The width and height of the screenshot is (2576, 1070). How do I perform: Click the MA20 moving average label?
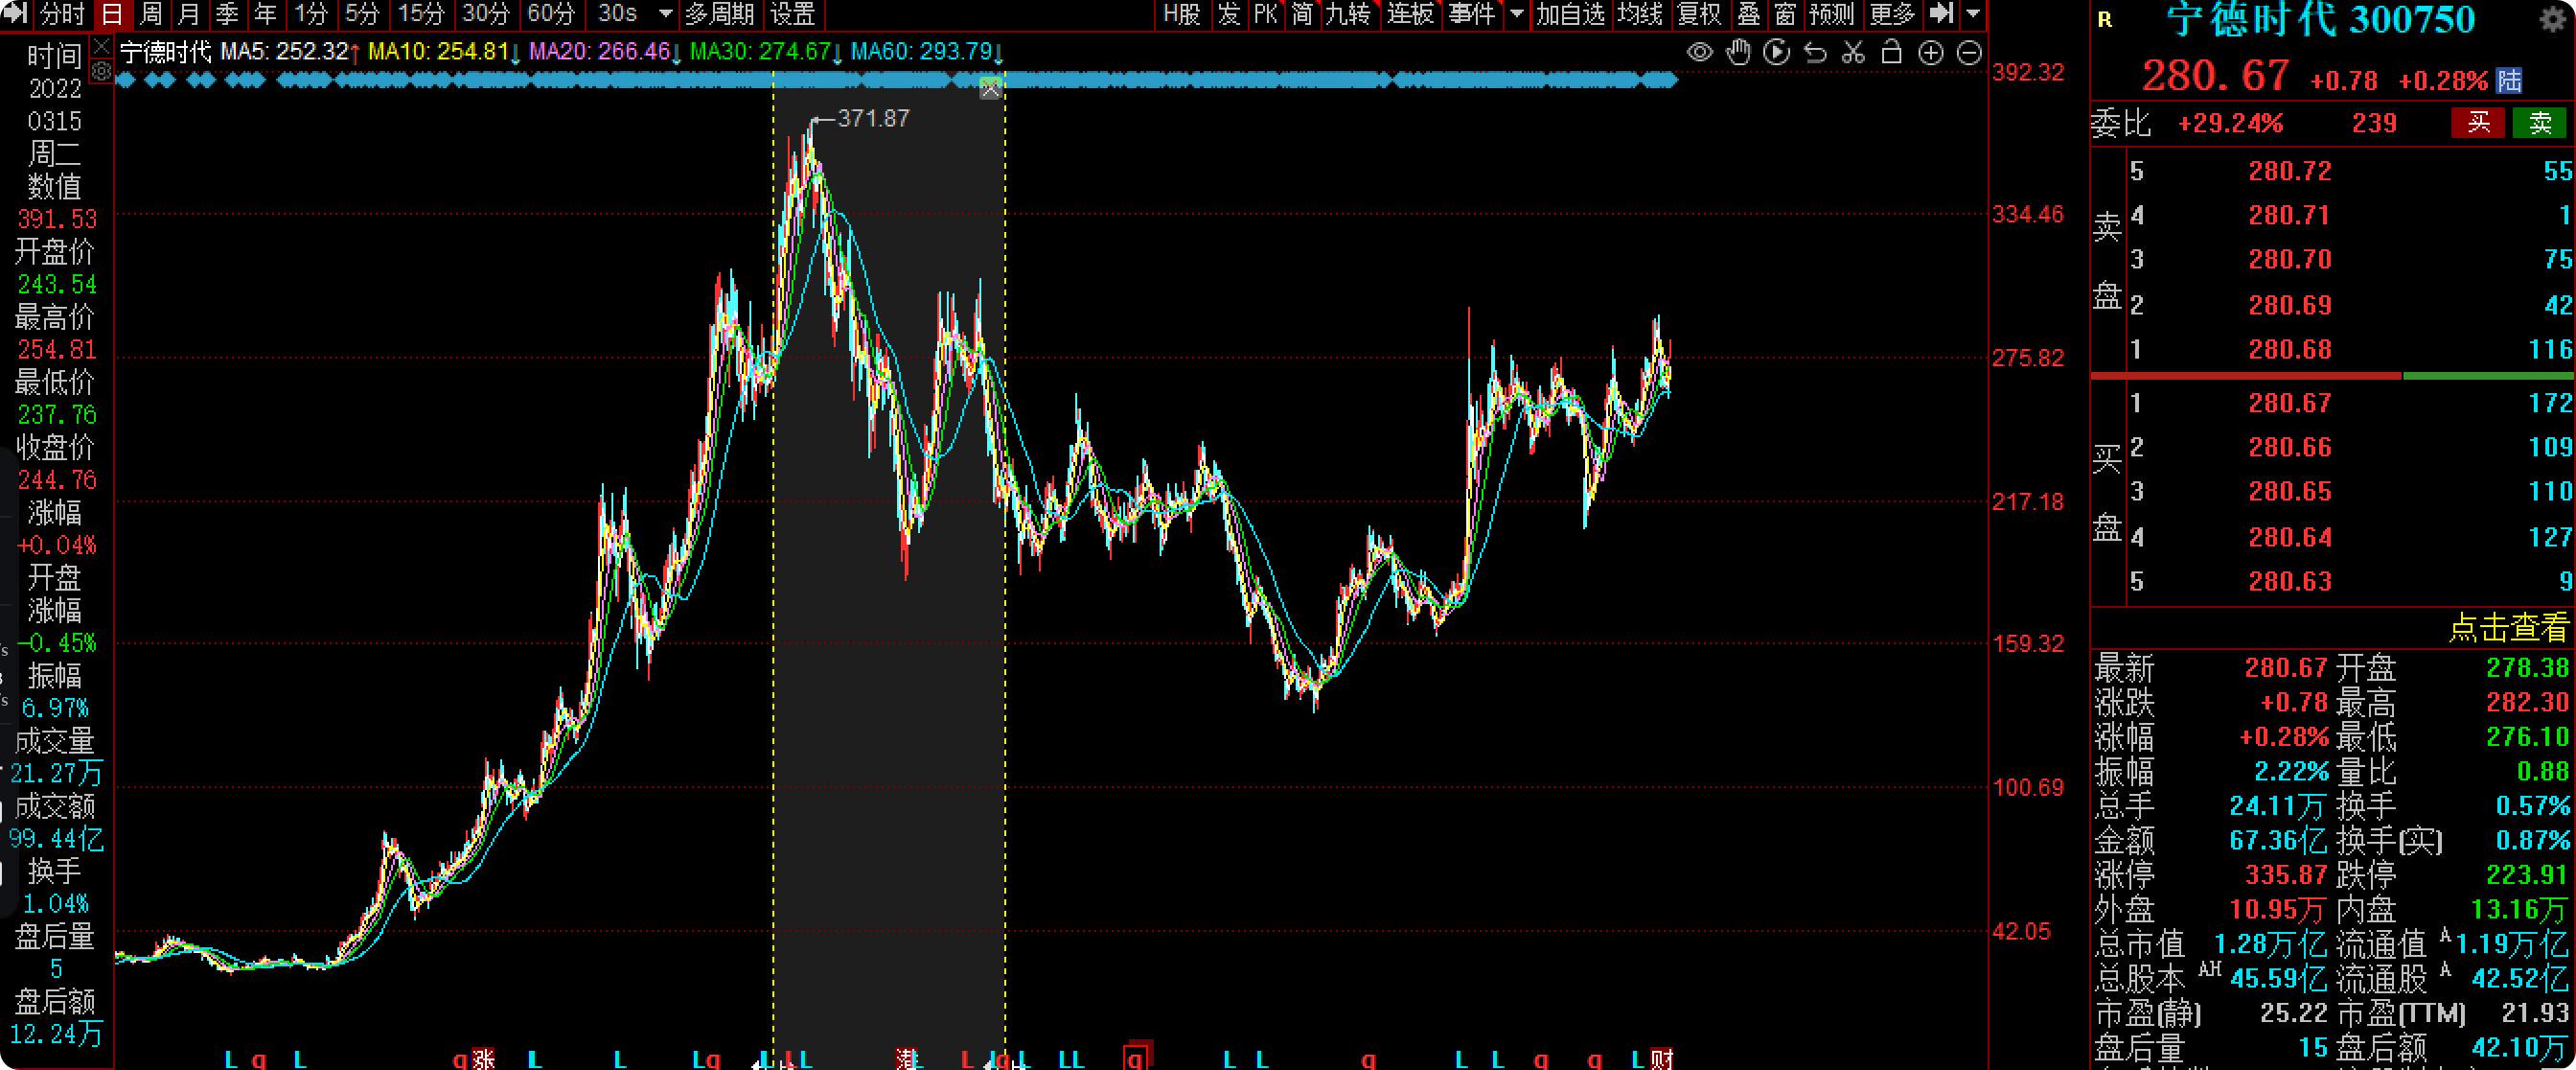(x=606, y=51)
